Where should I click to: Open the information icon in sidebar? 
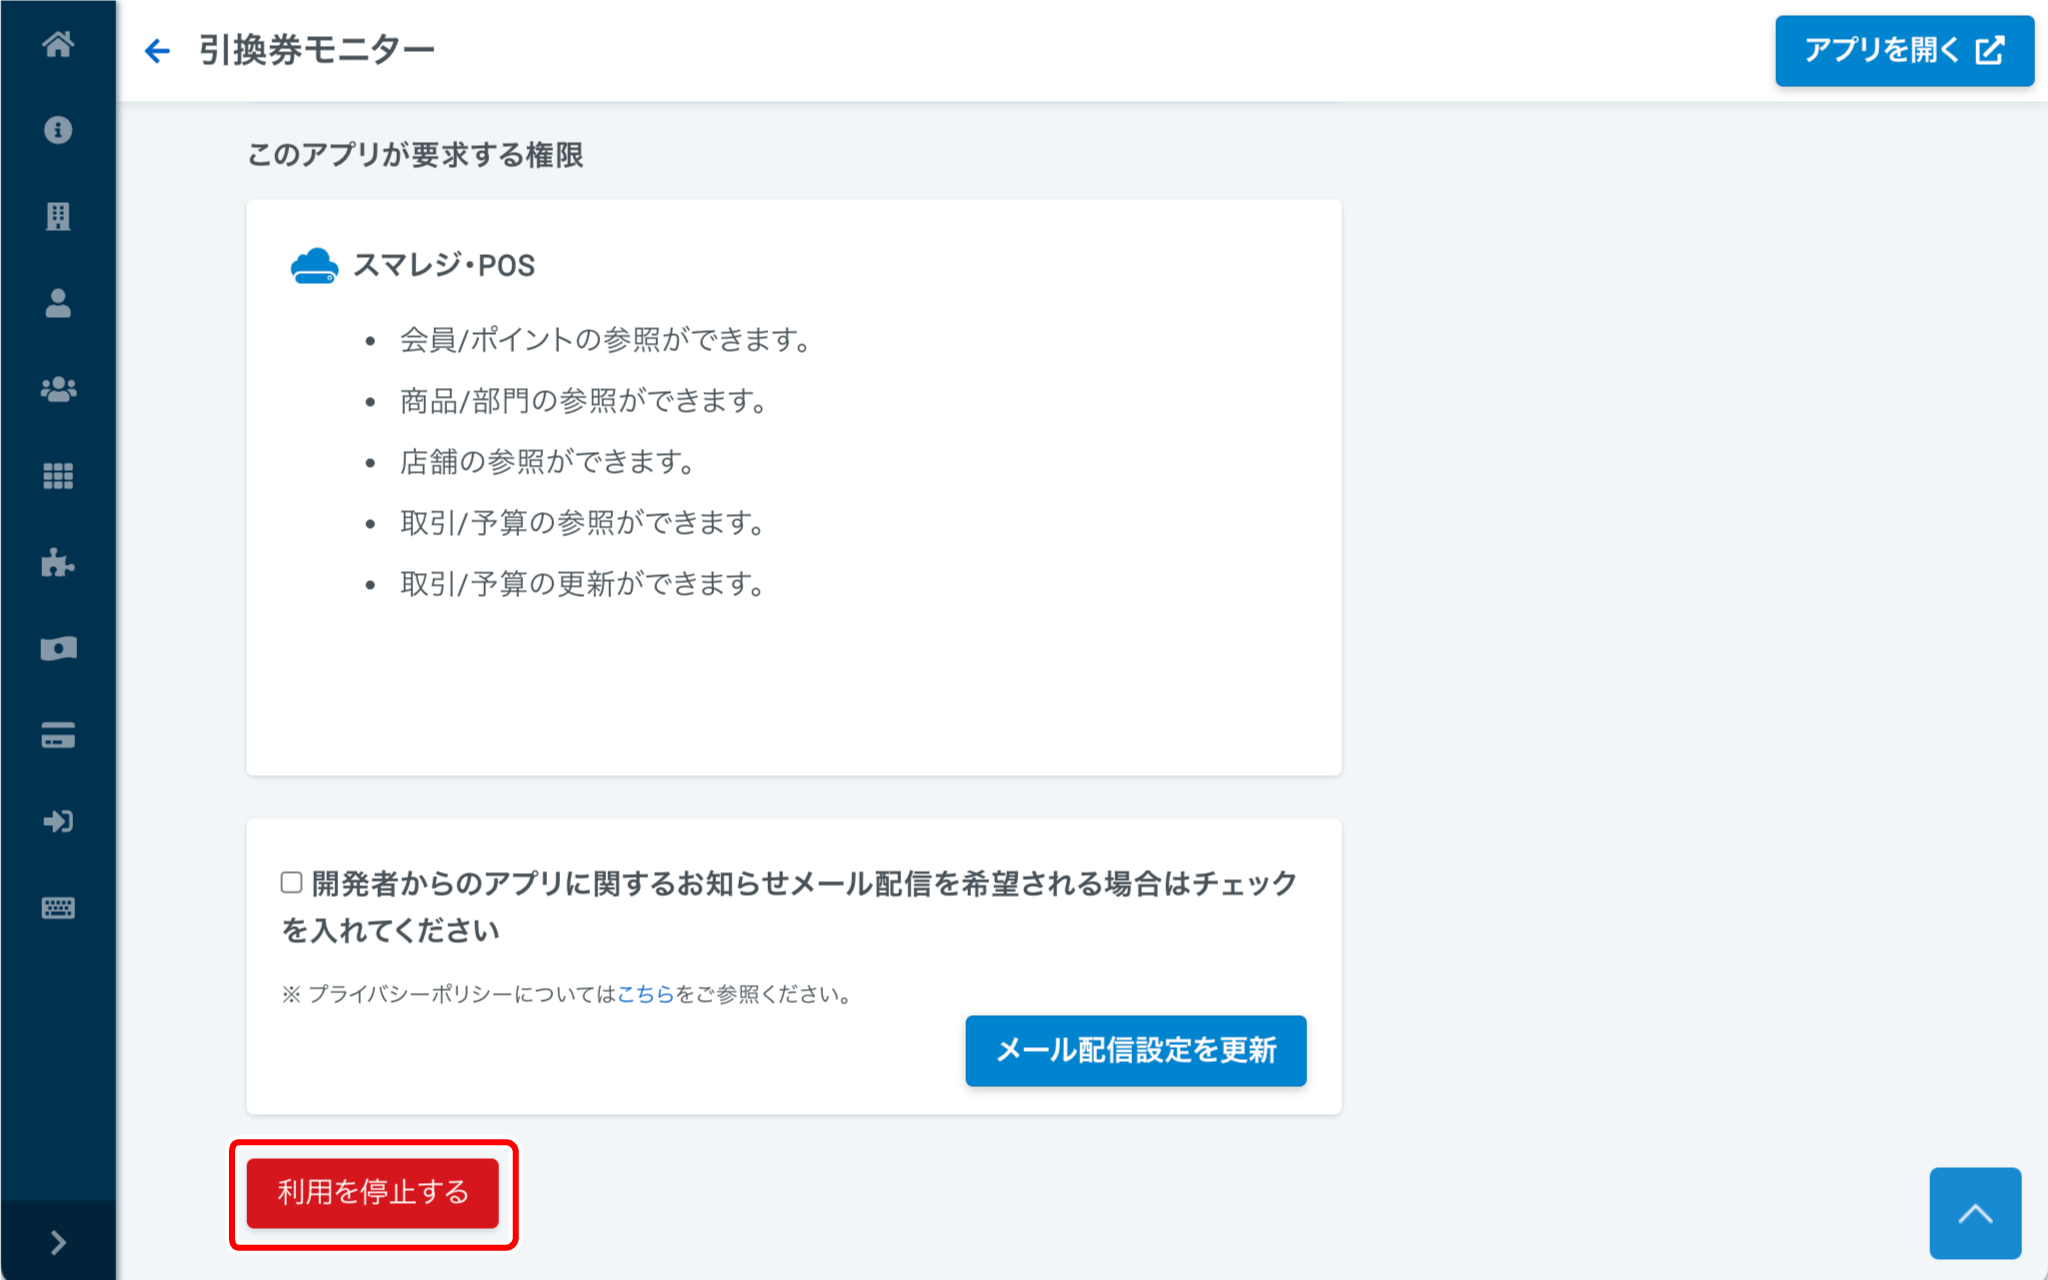click(58, 130)
